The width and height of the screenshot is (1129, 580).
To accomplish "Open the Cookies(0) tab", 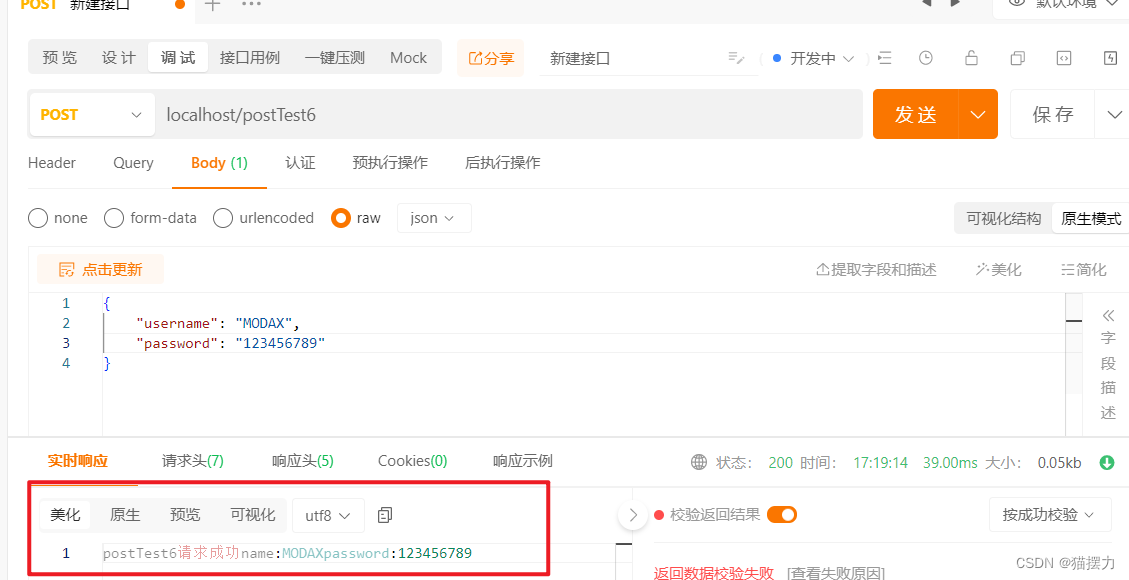I will click(413, 461).
